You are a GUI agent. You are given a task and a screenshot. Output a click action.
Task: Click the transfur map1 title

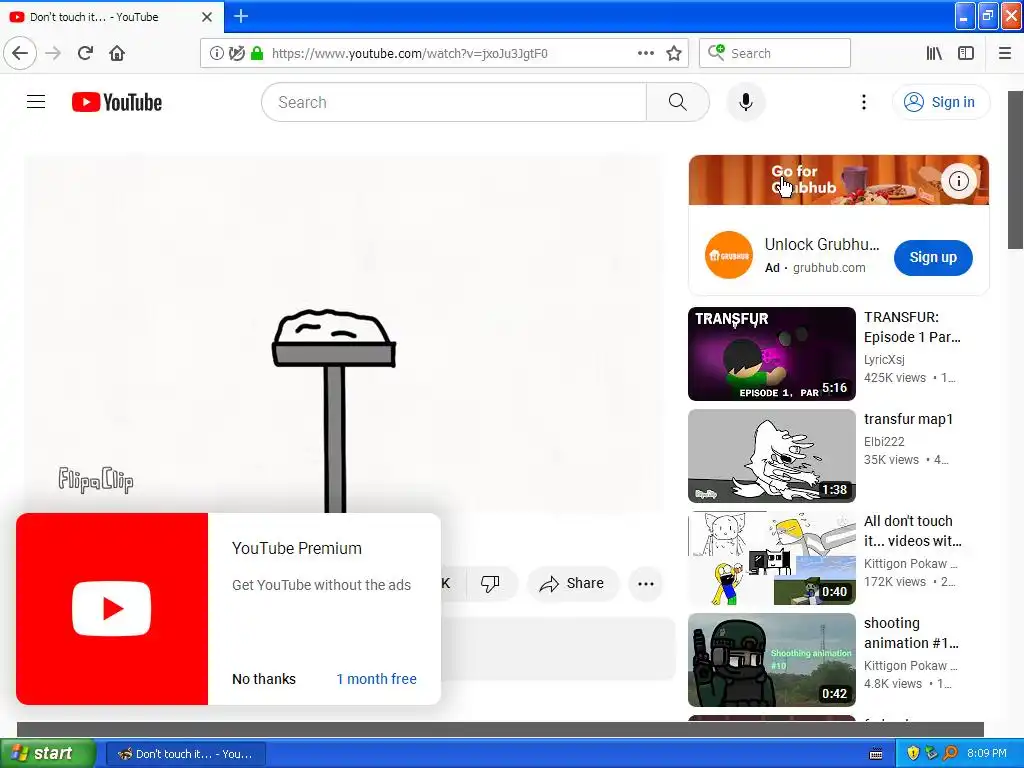[x=908, y=419]
